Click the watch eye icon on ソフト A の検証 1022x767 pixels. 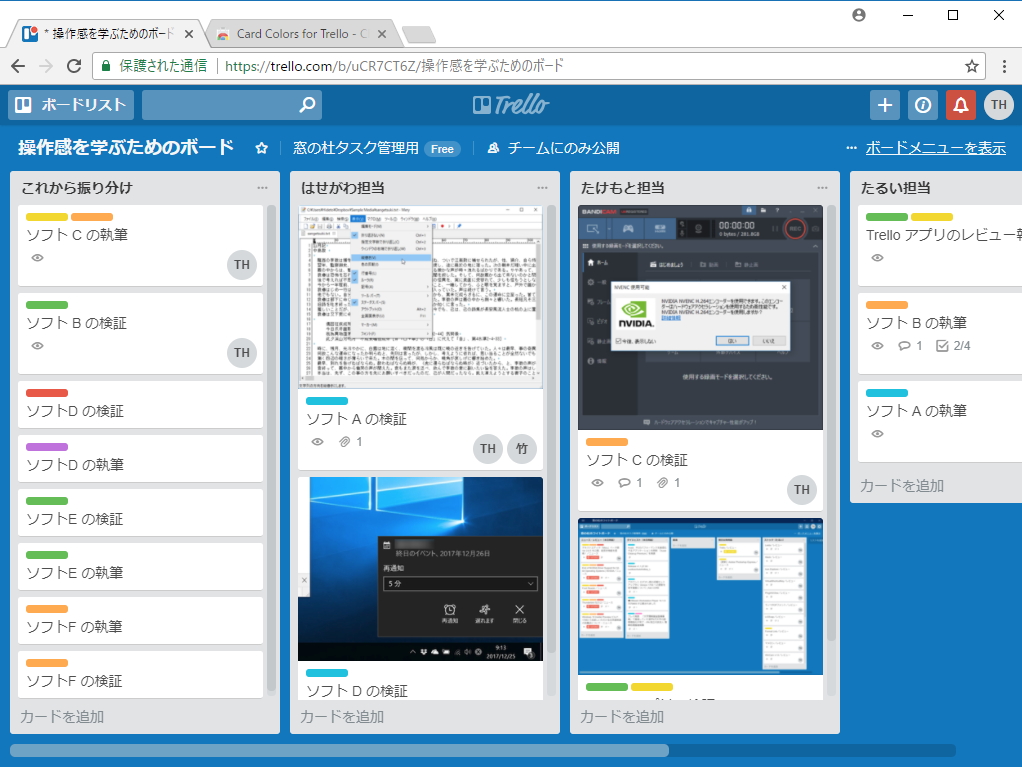317,442
